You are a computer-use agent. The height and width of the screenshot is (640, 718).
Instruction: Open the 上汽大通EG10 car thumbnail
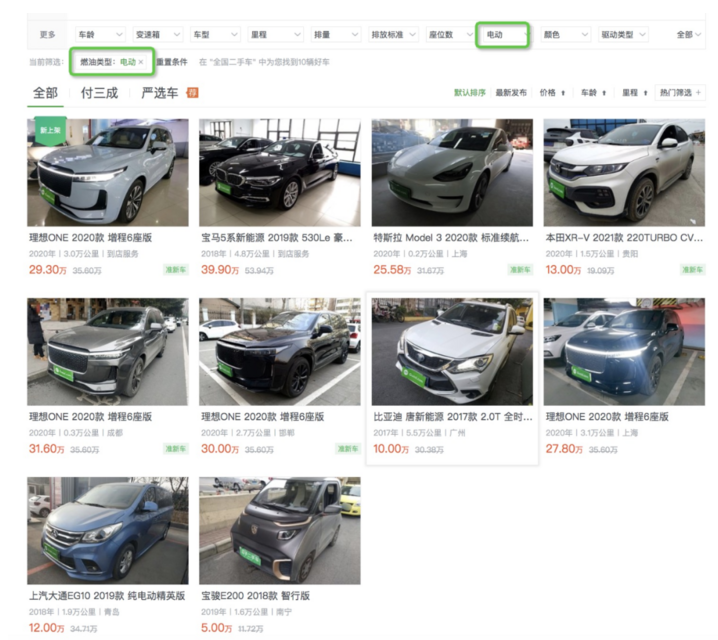point(107,529)
